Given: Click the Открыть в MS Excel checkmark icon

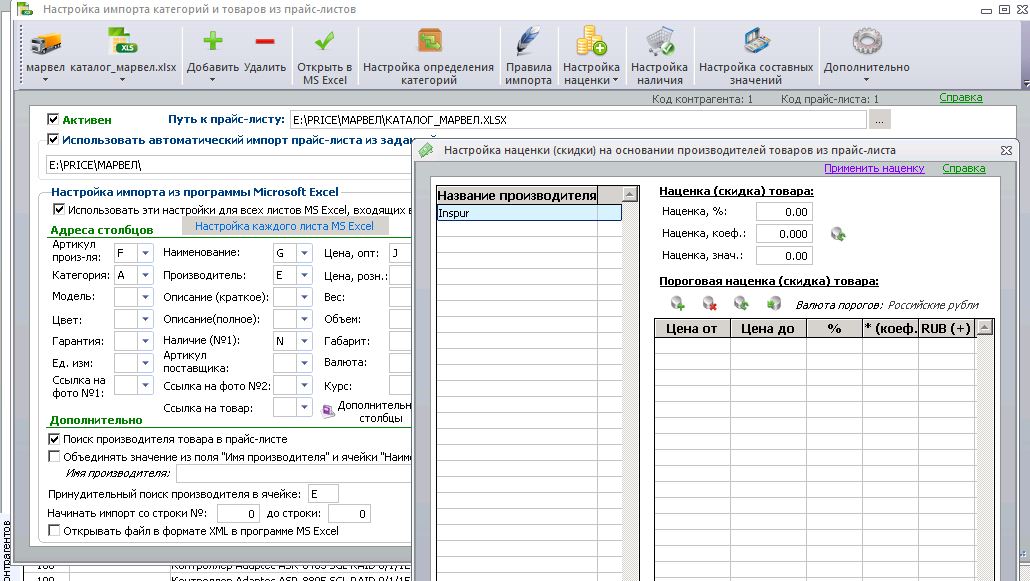Looking at the screenshot, I should point(325,41).
